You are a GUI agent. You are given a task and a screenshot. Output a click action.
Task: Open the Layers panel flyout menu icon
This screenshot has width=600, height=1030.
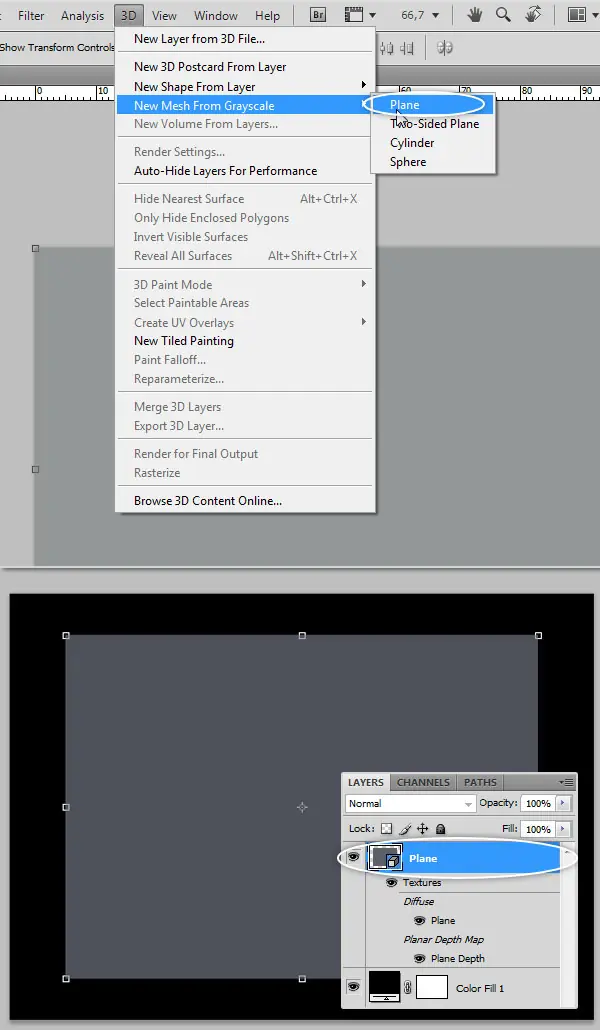pos(566,782)
